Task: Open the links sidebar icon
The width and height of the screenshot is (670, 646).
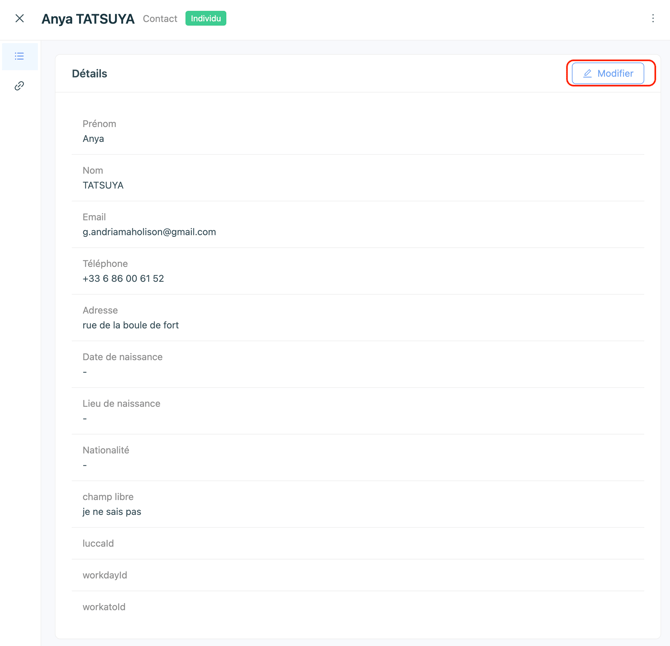Action: point(19,86)
